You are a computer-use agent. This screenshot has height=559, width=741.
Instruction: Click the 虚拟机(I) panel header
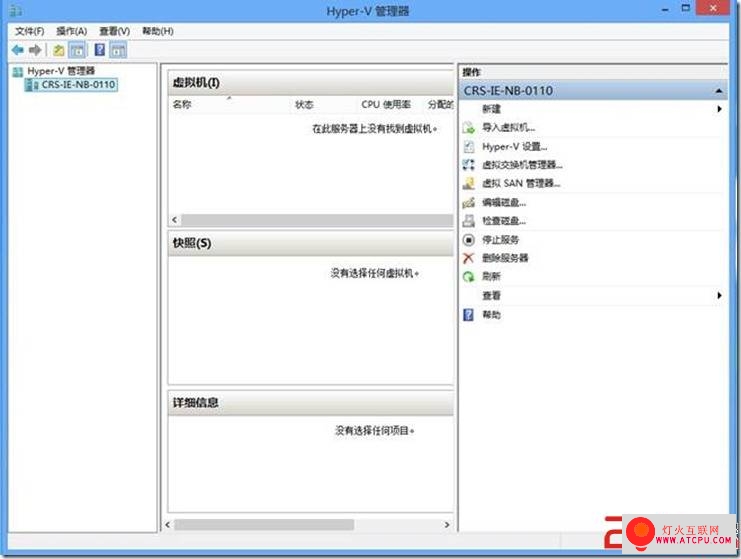point(310,83)
